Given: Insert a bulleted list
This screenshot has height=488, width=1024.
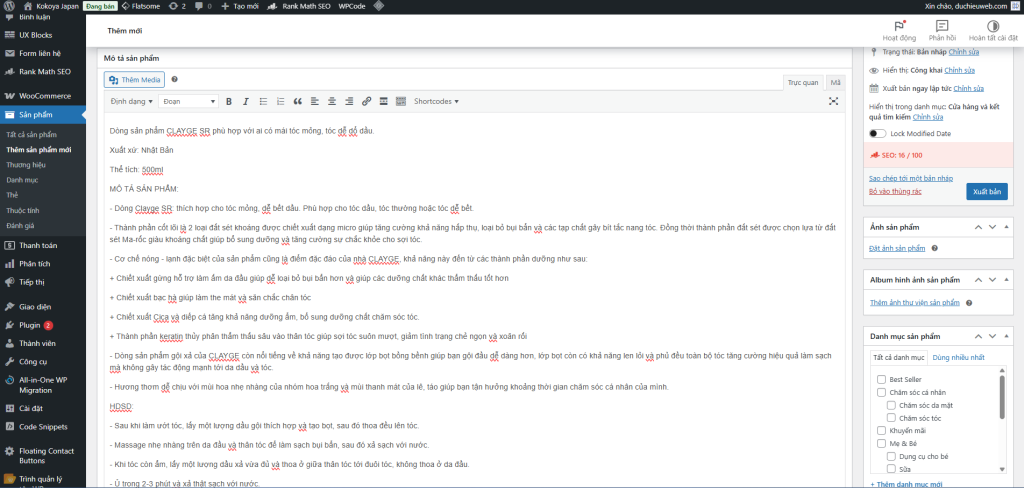Looking at the screenshot, I should 261,101.
